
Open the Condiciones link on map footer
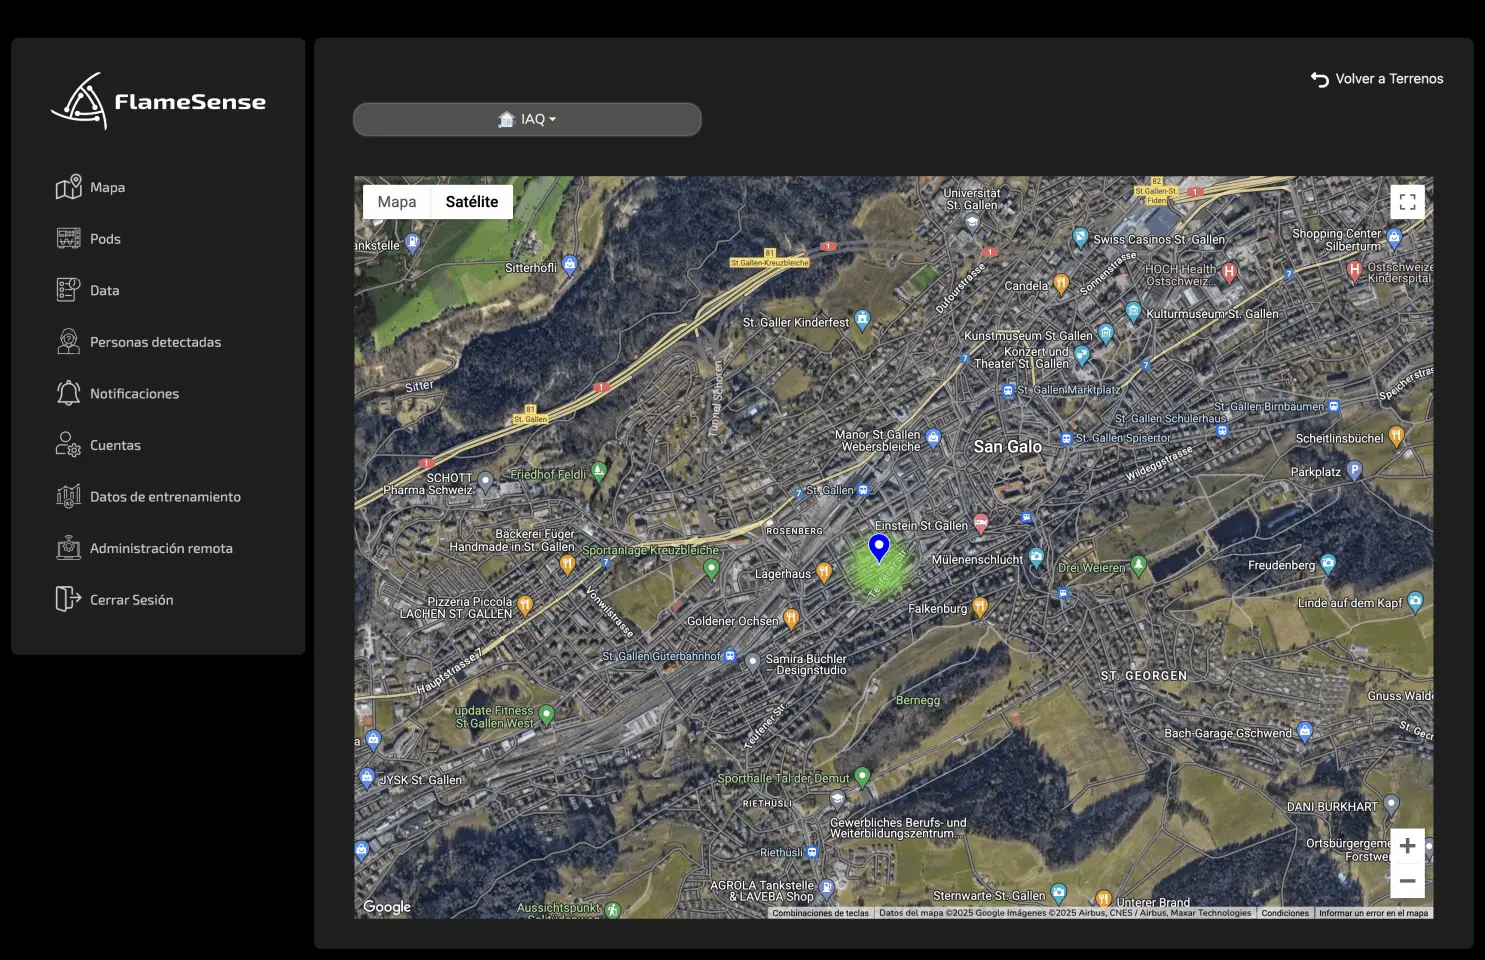pos(1285,913)
